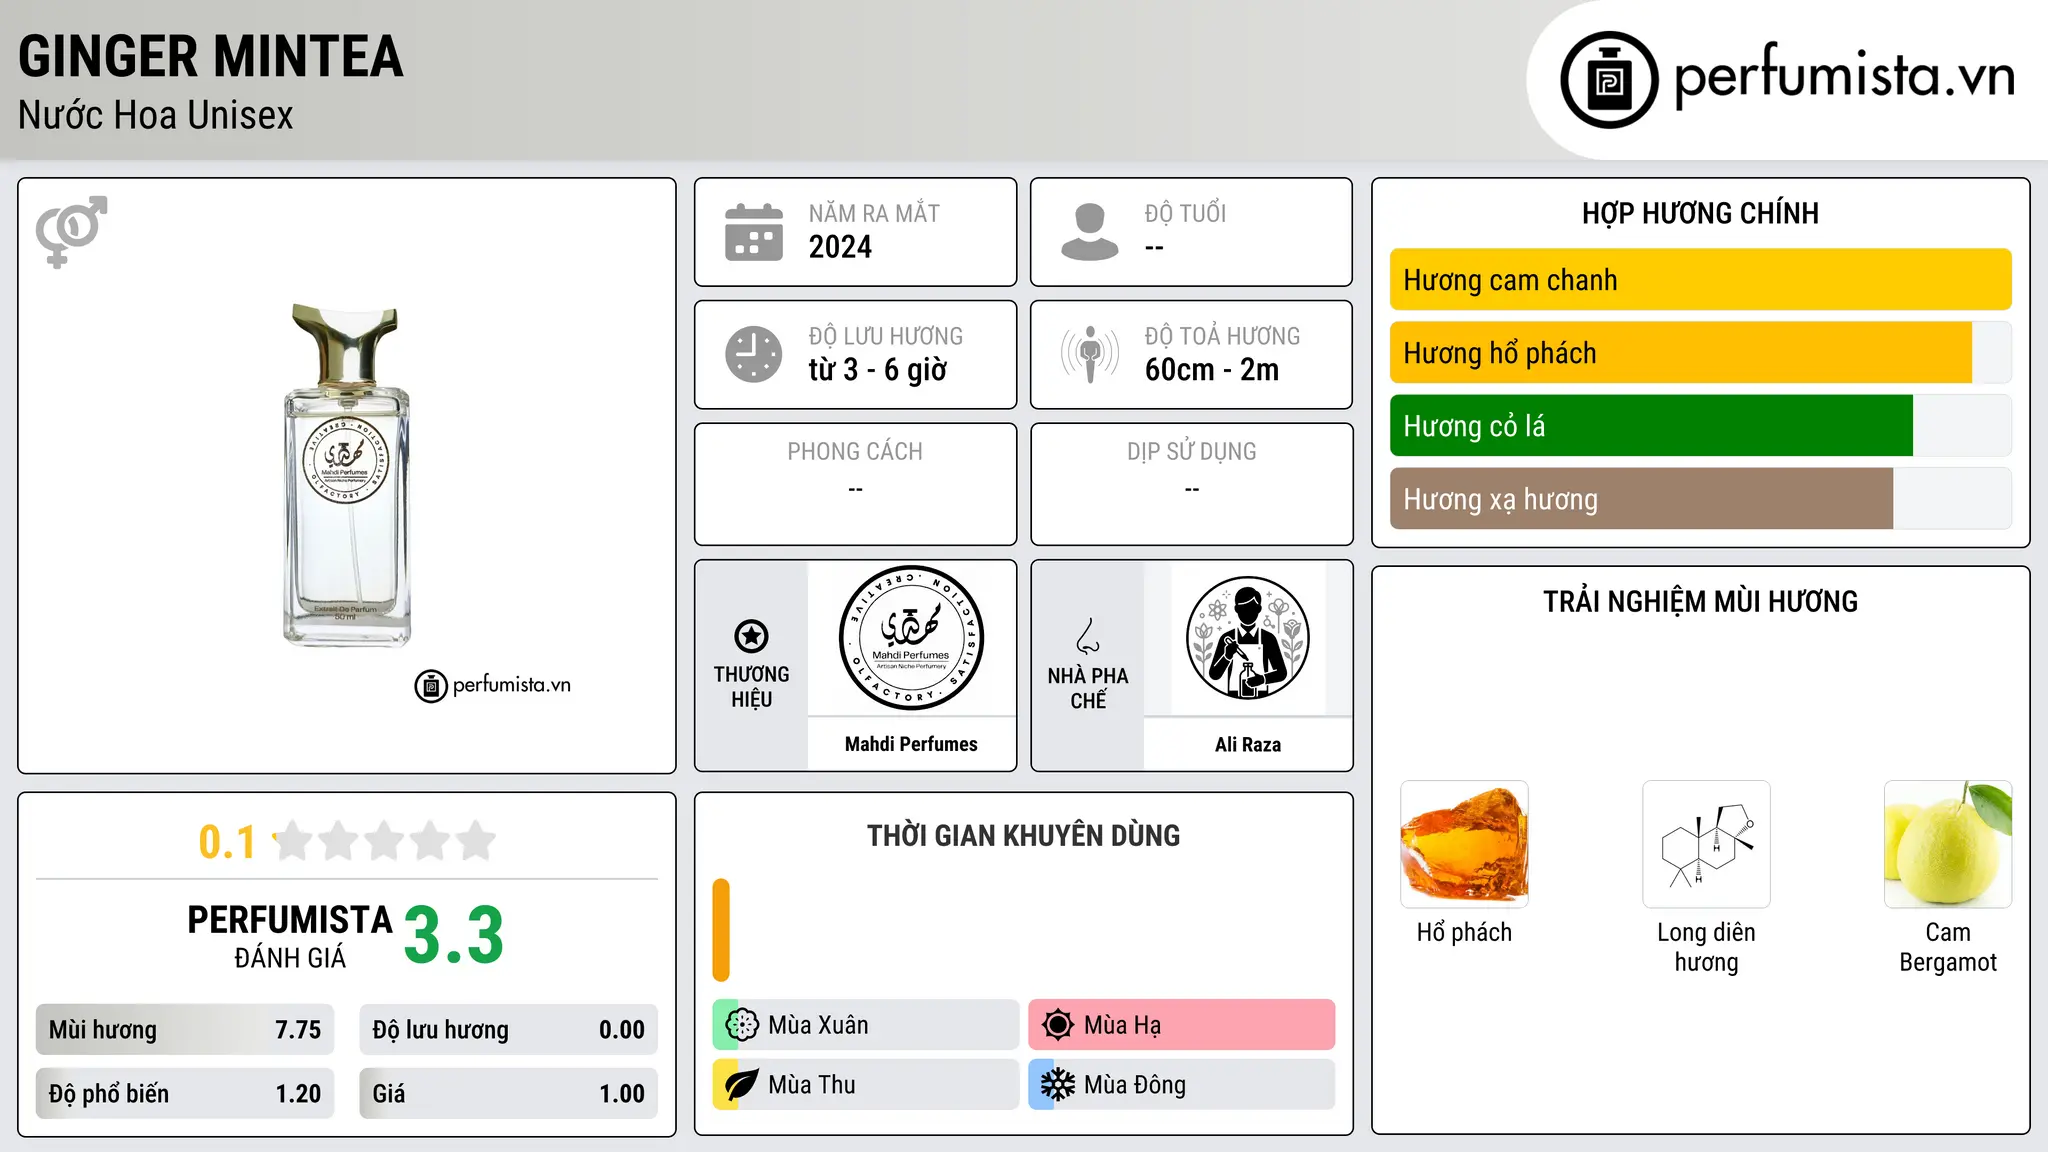
Task: Click the Trải nghiệm mùi hương heading
Action: 1700,602
